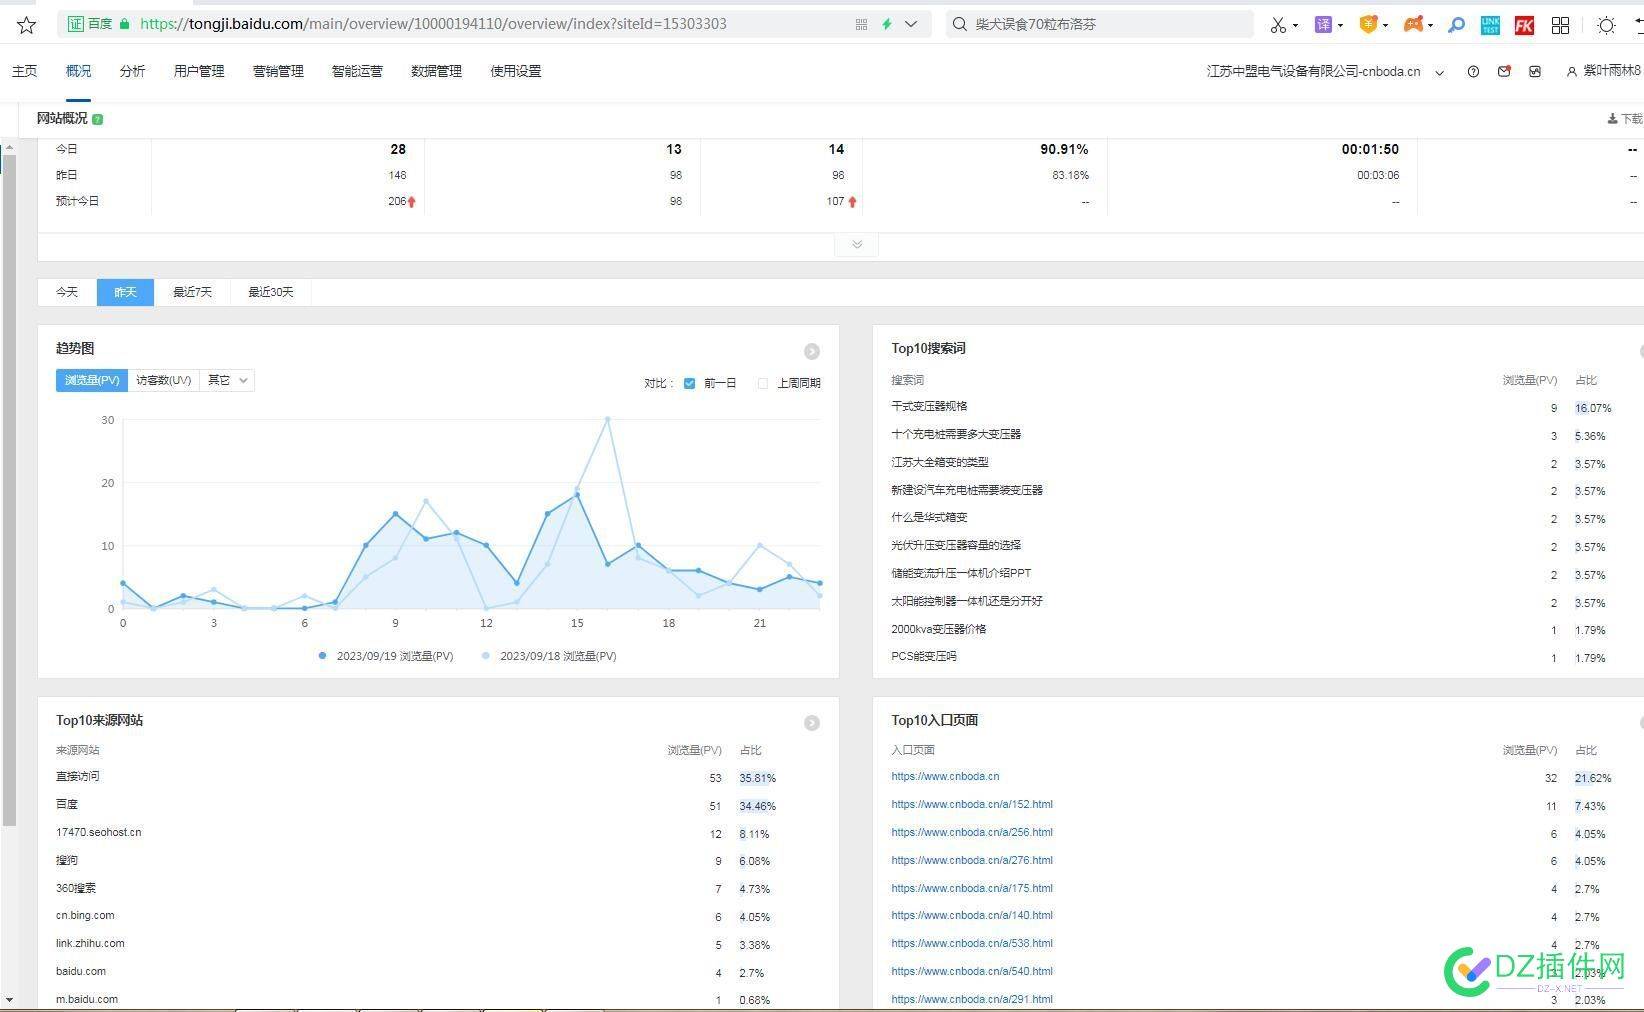This screenshot has width=1644, height=1012.
Task: Click the purple translate icon
Action: 1323,25
